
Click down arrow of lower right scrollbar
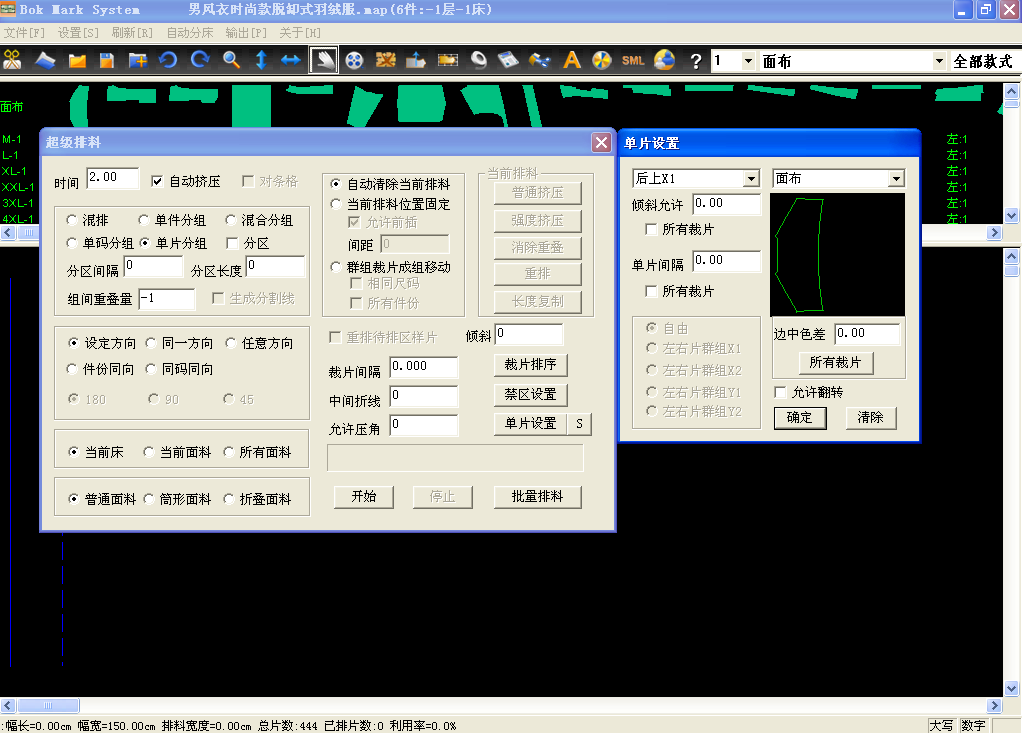point(1012,688)
